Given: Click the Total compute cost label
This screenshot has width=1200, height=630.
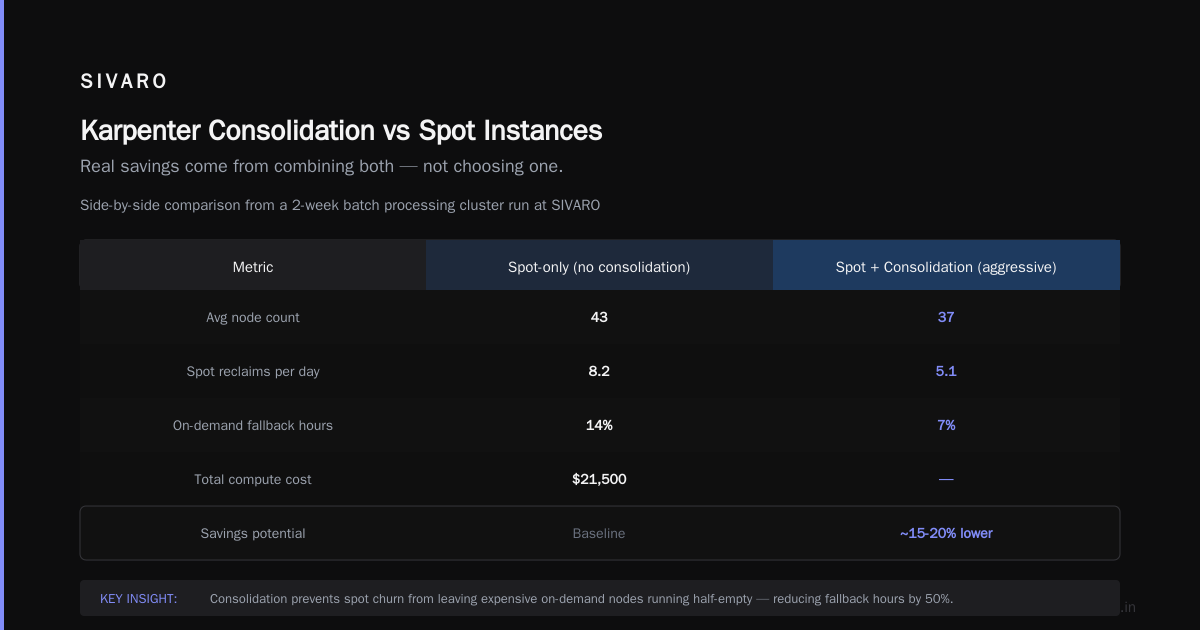Looking at the screenshot, I should click(253, 479).
